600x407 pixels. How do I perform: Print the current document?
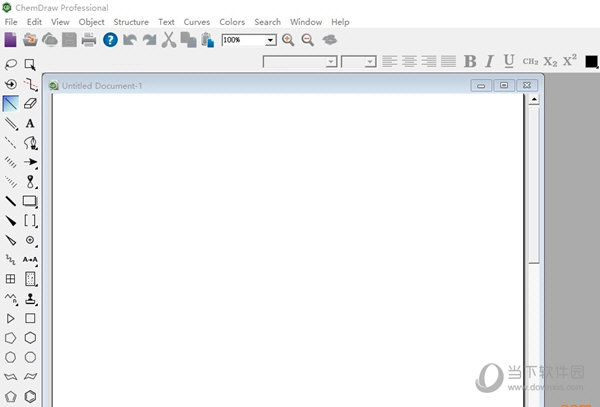click(x=89, y=40)
